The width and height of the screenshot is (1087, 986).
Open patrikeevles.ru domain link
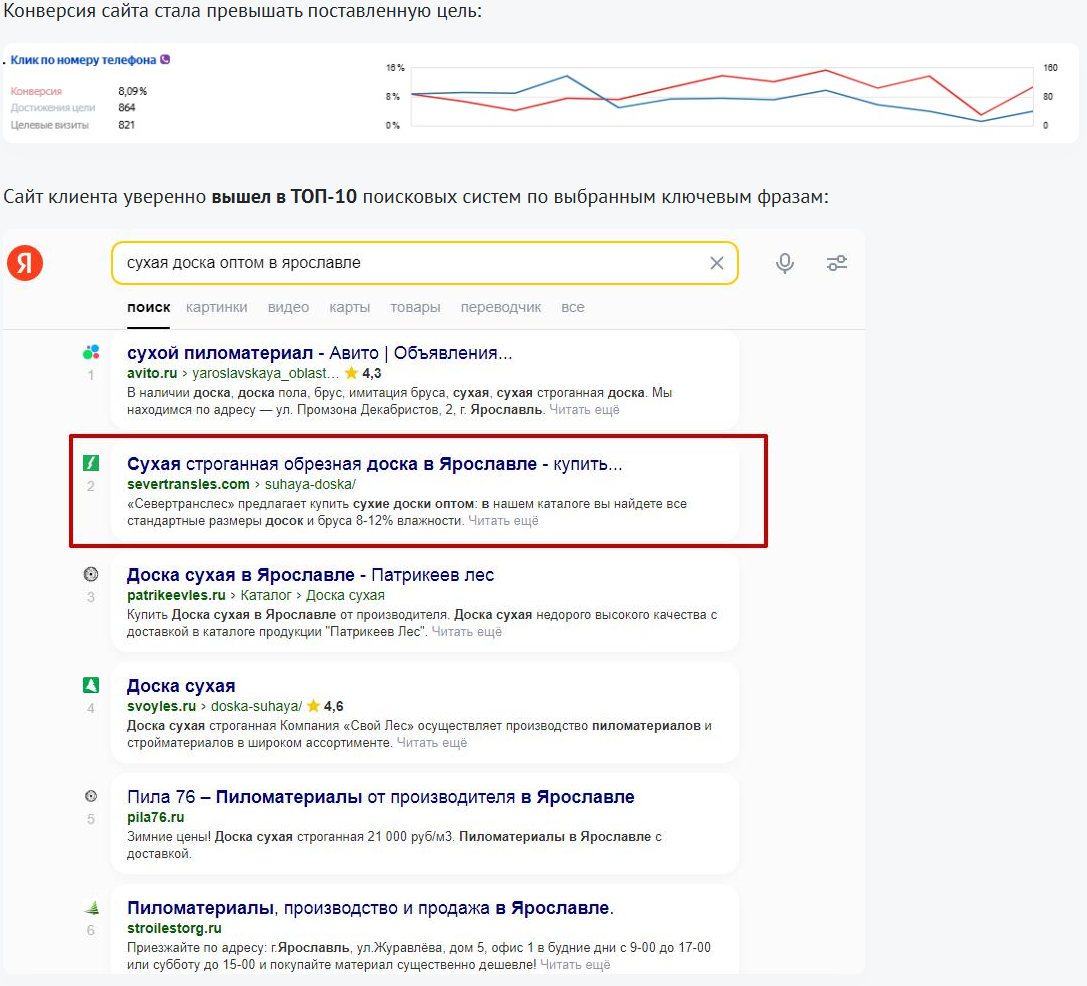[x=176, y=595]
